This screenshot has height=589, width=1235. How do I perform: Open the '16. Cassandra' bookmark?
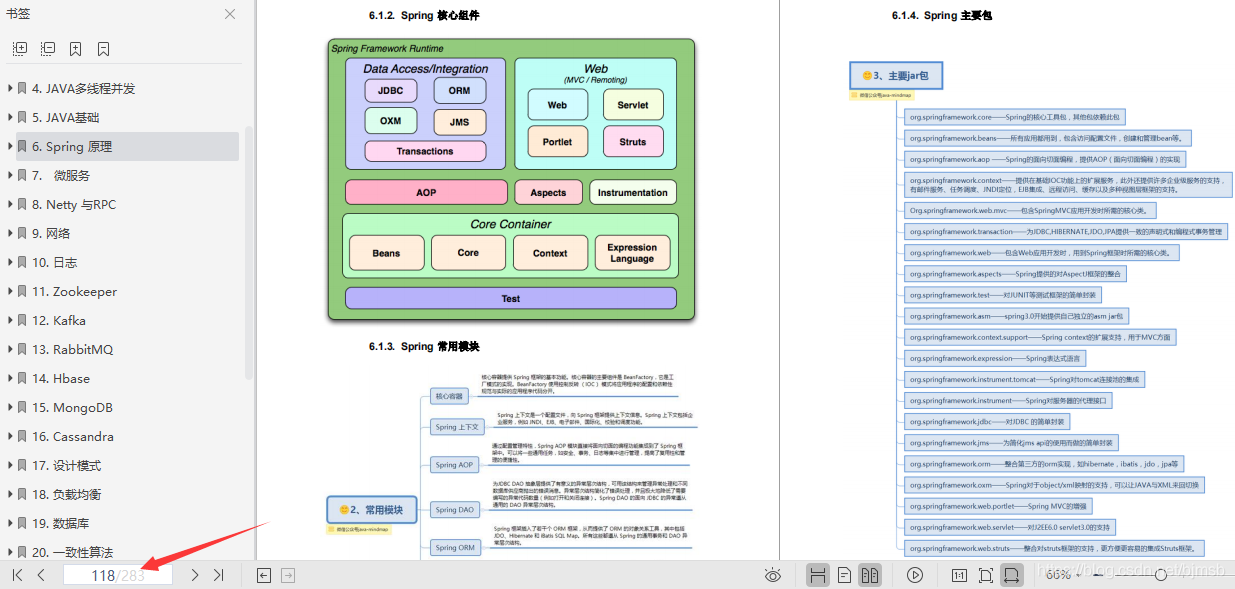click(x=73, y=436)
